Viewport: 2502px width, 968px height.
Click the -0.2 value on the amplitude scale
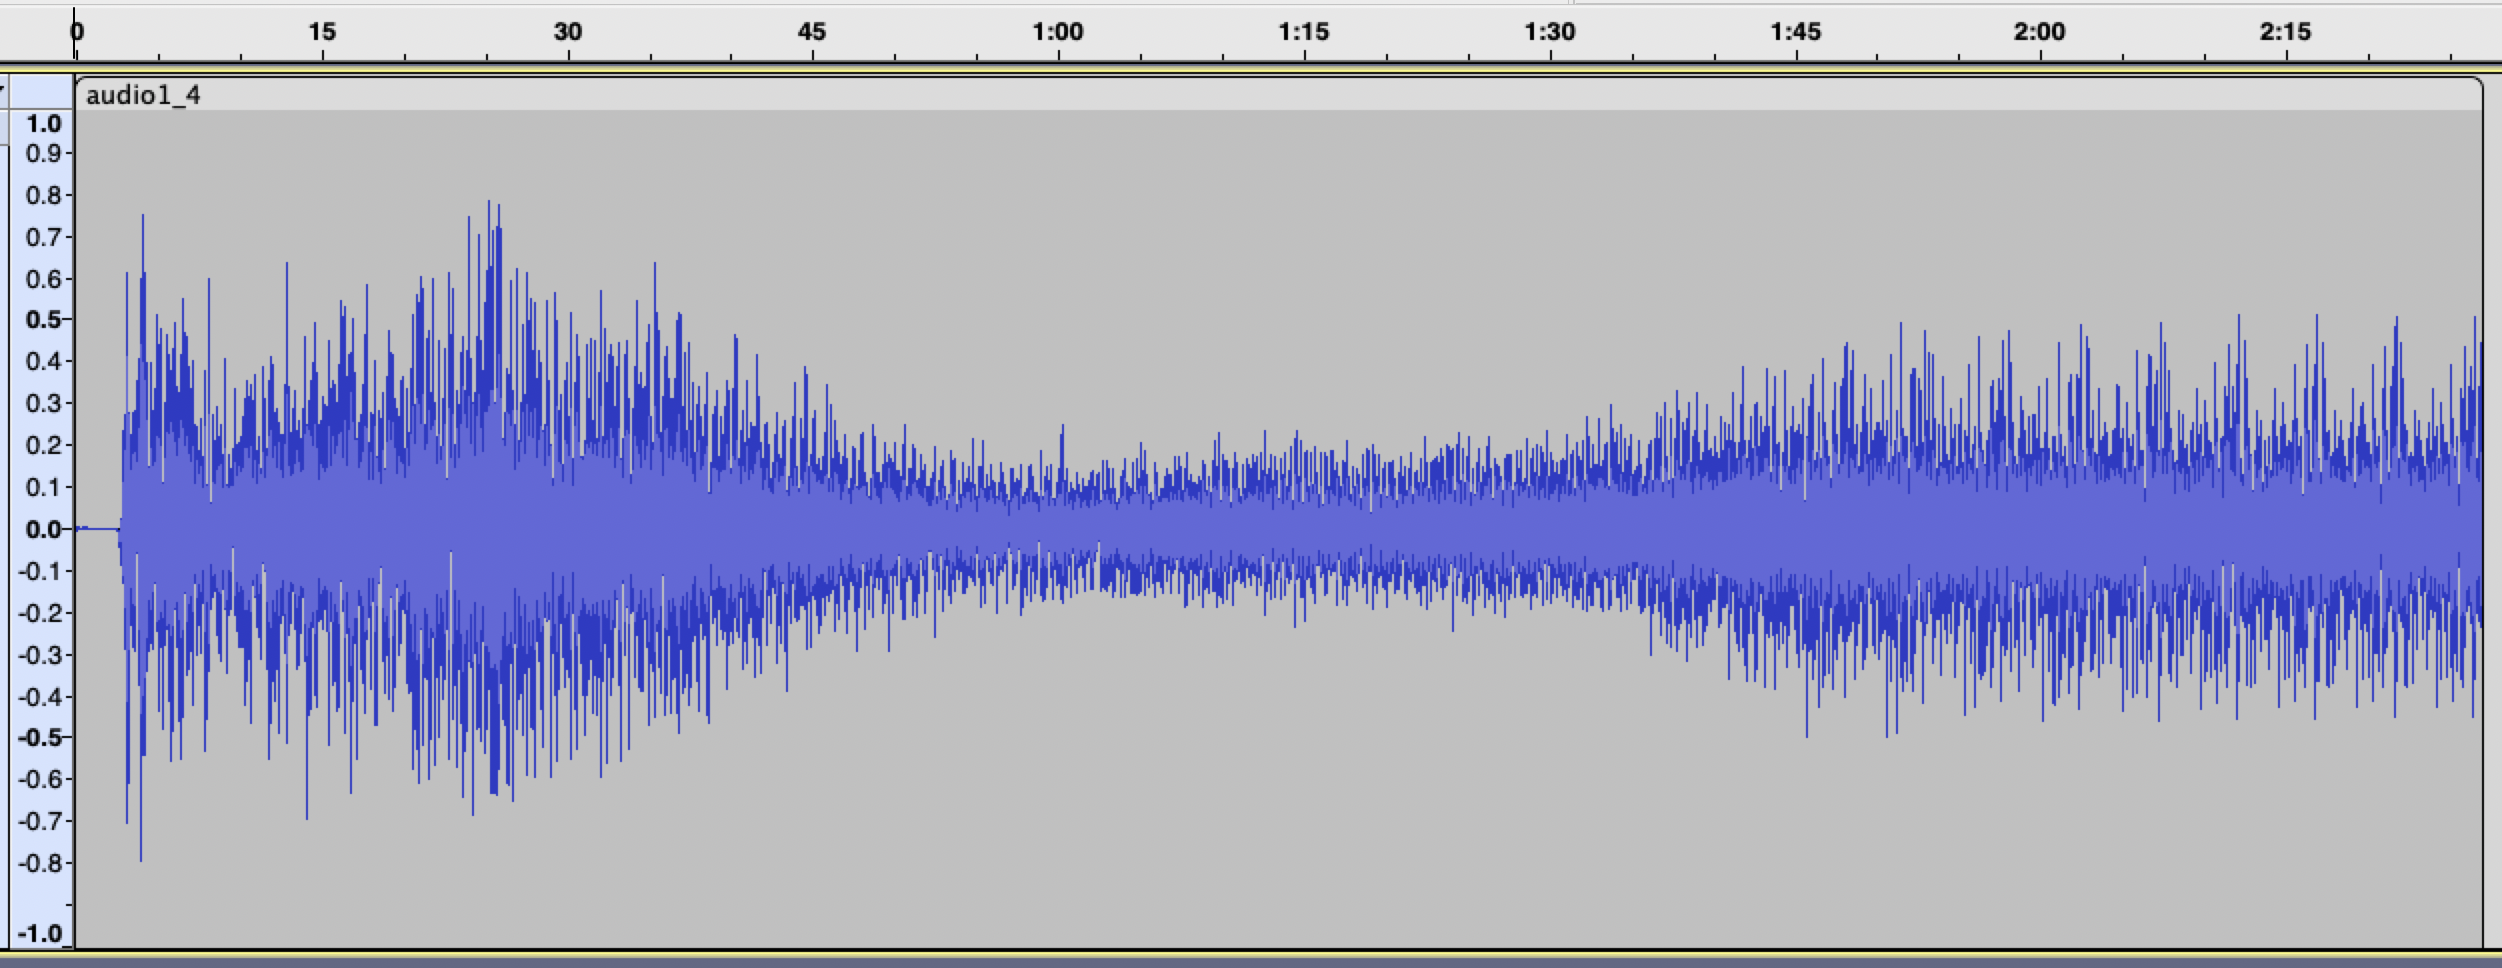(x=41, y=612)
